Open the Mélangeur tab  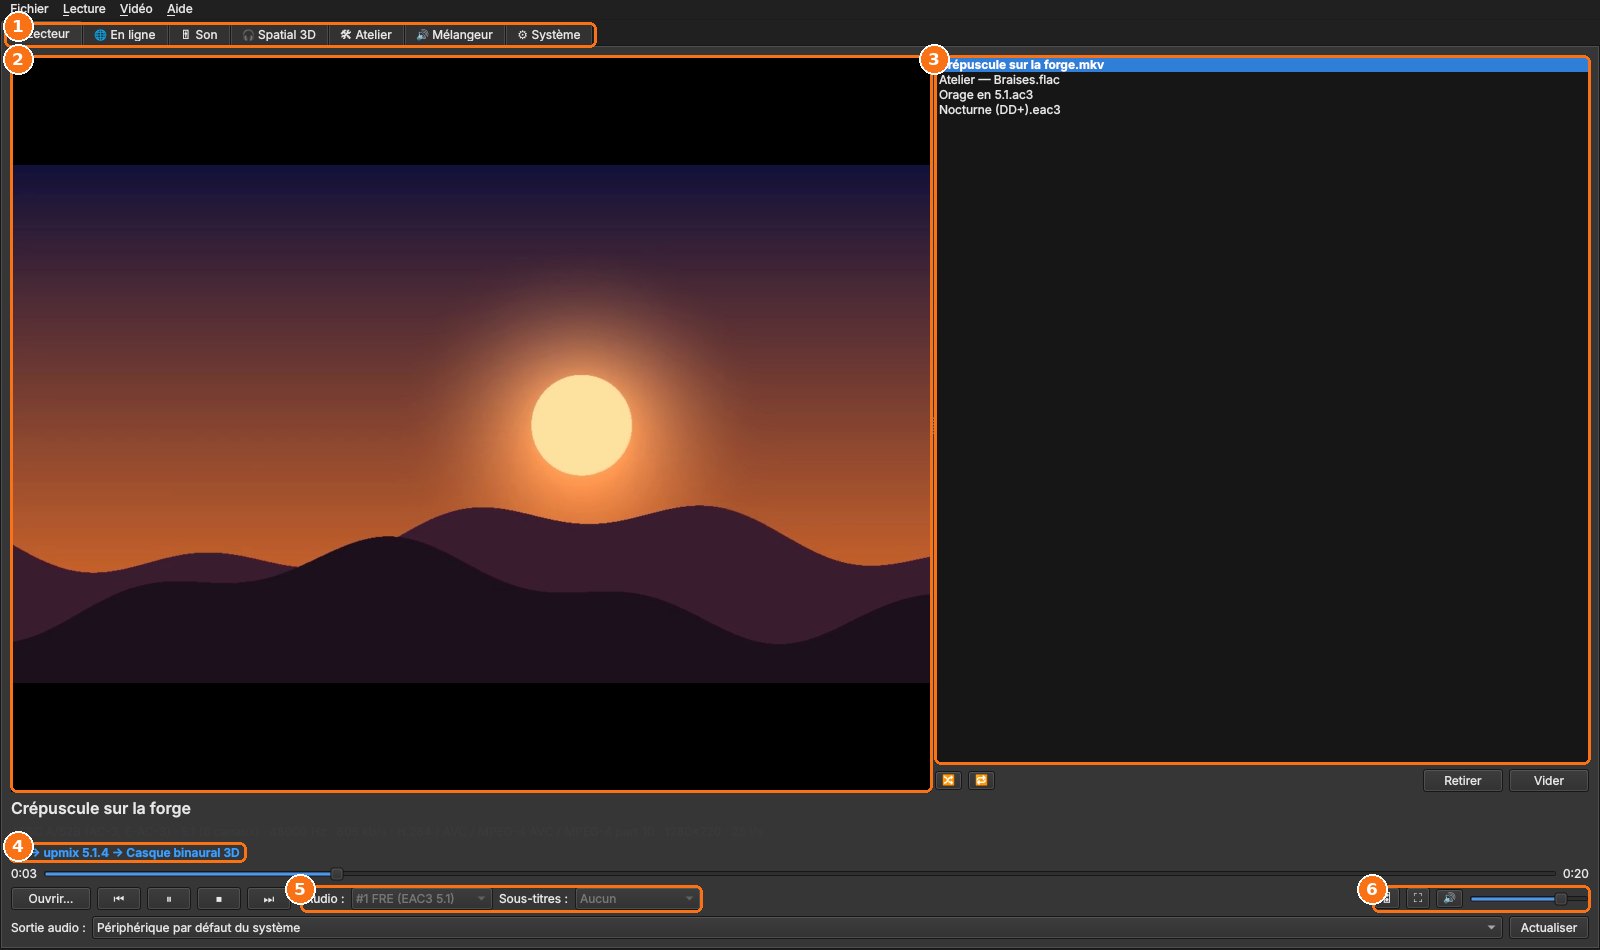click(455, 35)
